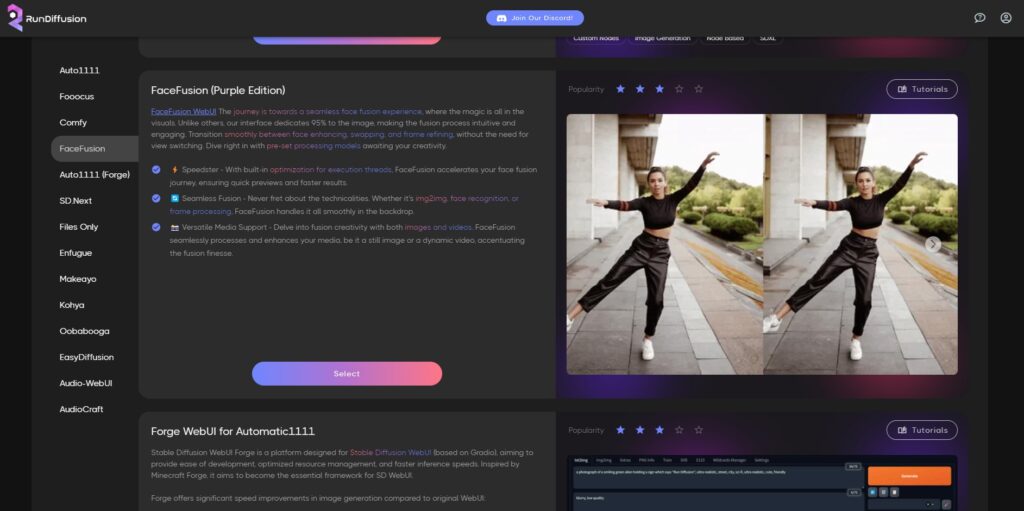Open the FaceFusion WebUI link
The height and width of the screenshot is (511, 1024).
(184, 112)
